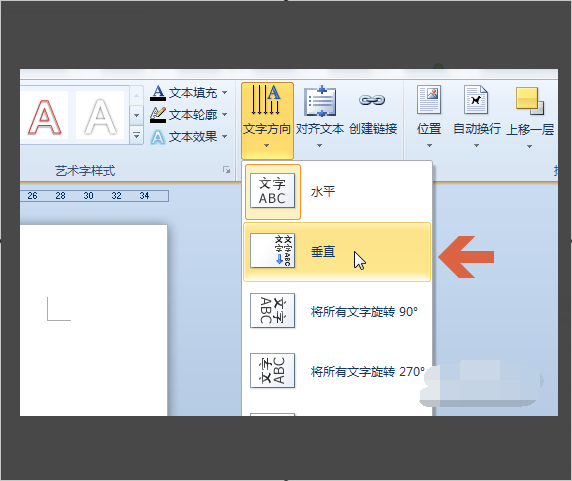Click the 创建链接 create link icon
This screenshot has width=572, height=481.
point(372,100)
